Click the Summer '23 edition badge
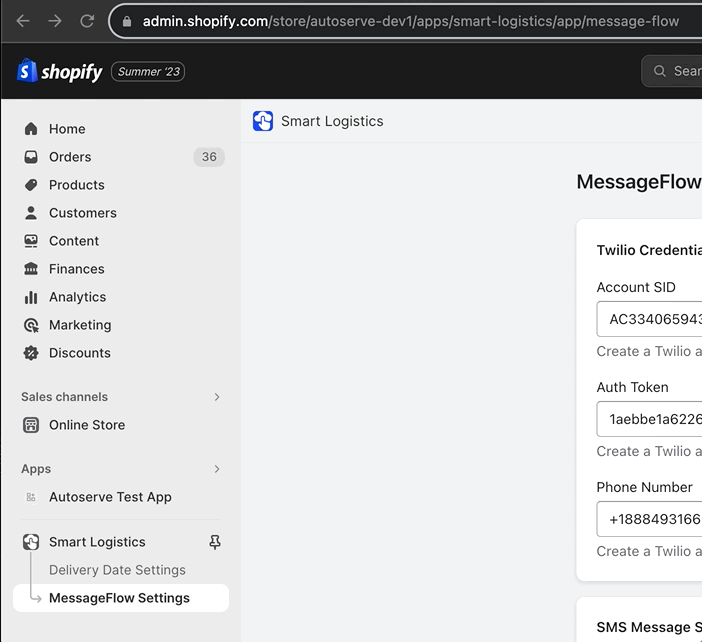The width and height of the screenshot is (702, 642). [x=148, y=72]
